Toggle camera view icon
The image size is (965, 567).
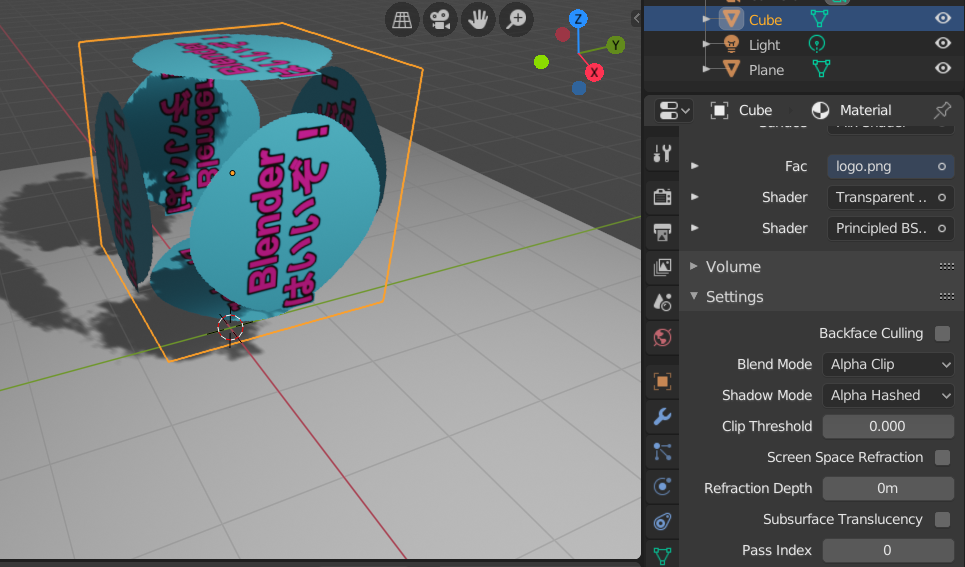coord(440,20)
